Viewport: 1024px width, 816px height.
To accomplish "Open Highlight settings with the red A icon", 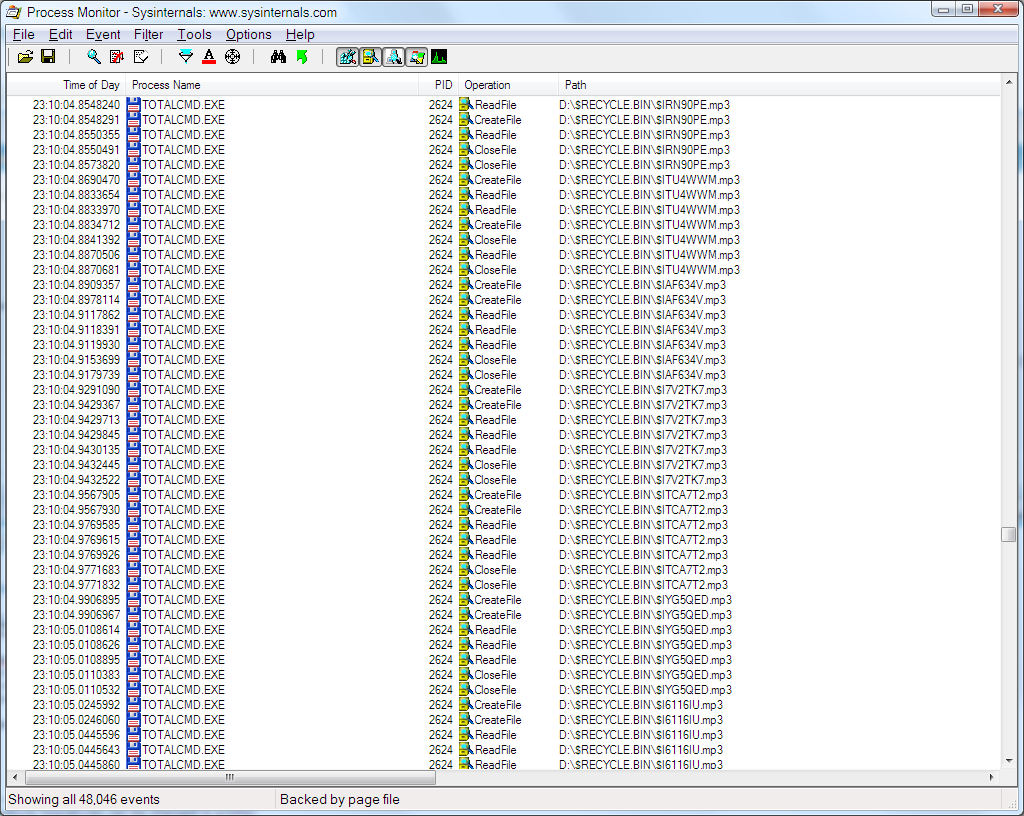I will (209, 57).
